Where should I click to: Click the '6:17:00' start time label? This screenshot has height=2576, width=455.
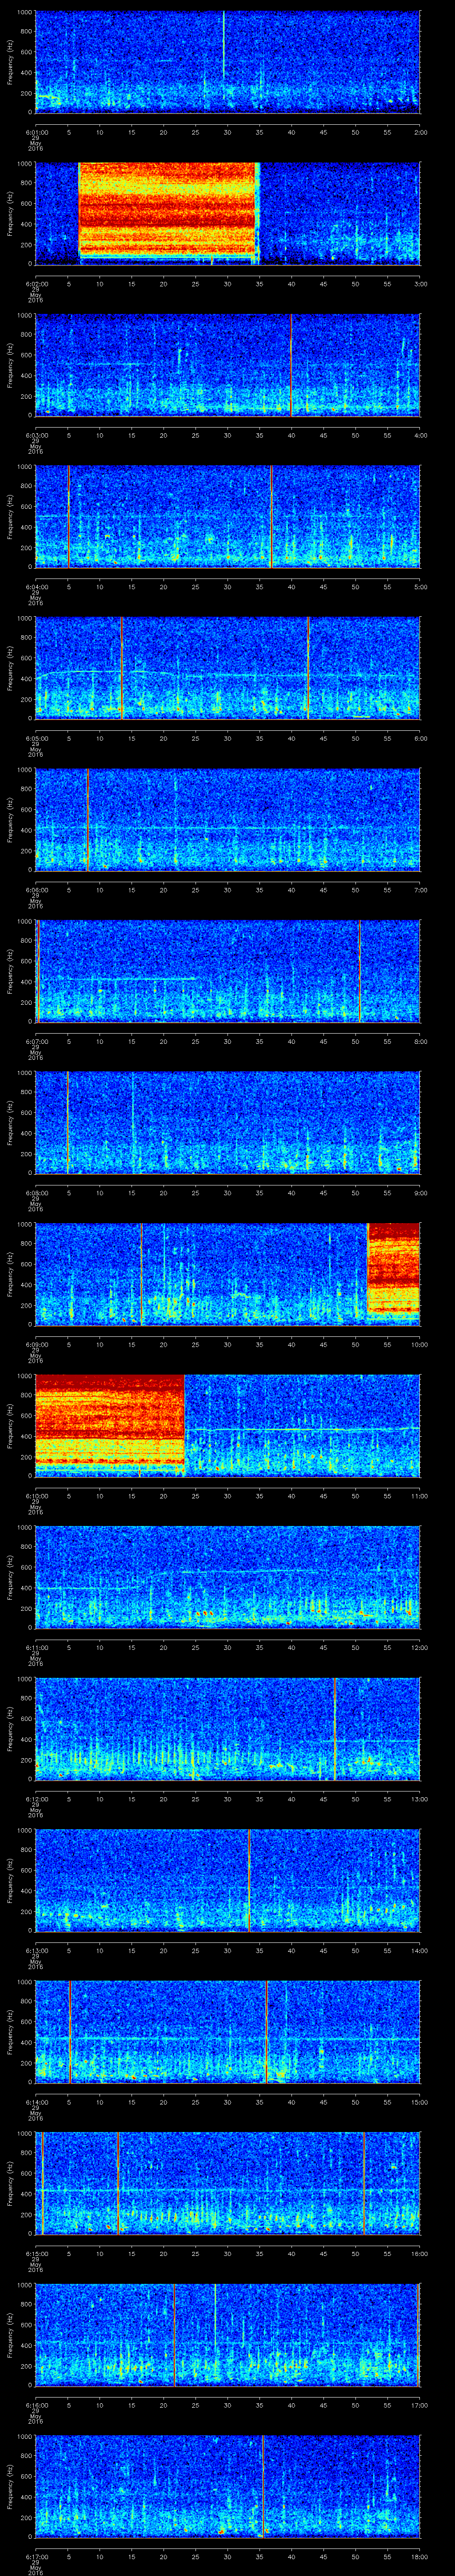(36, 2556)
